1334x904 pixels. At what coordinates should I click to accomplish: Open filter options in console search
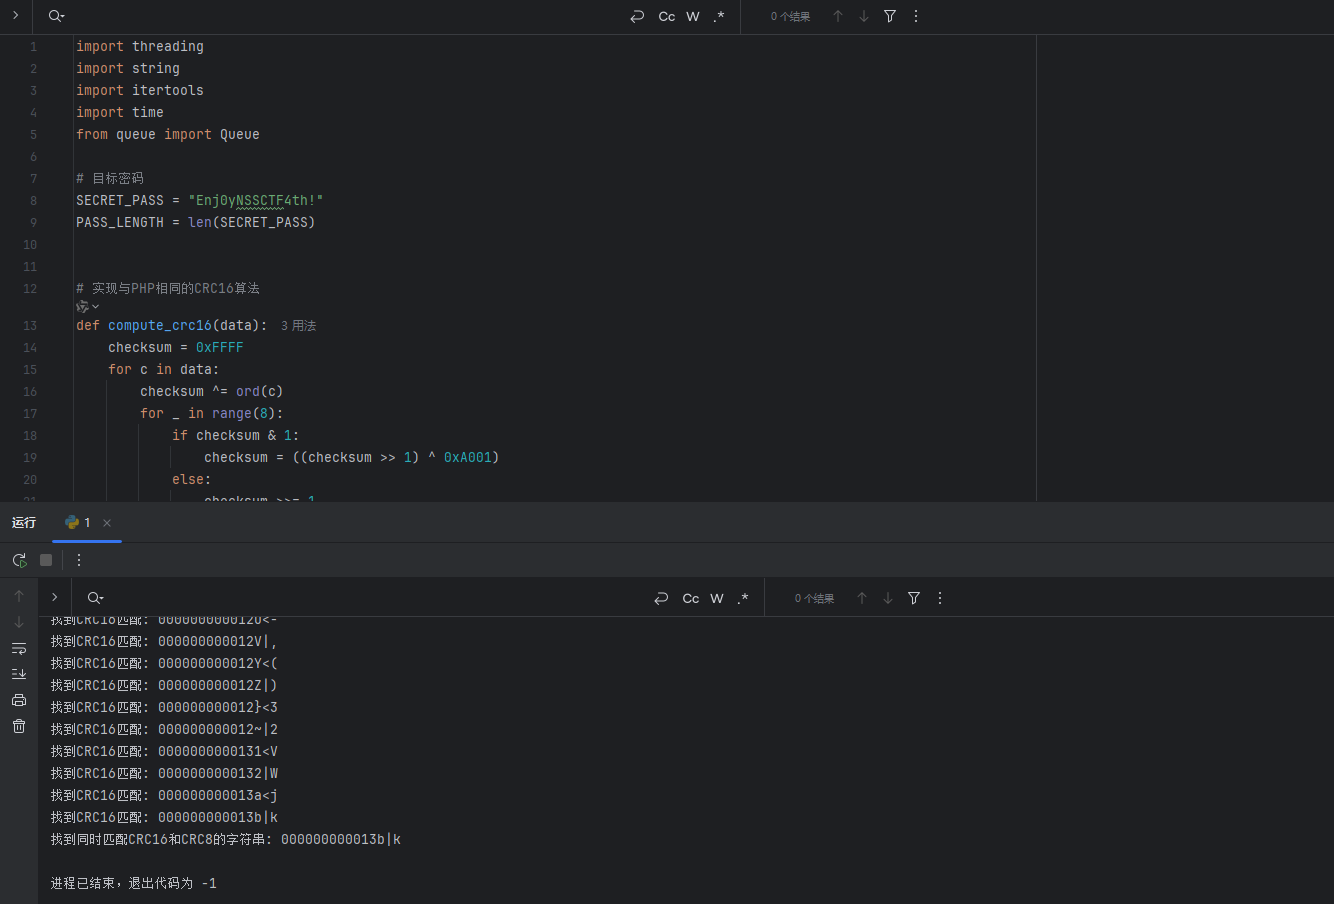click(x=914, y=598)
